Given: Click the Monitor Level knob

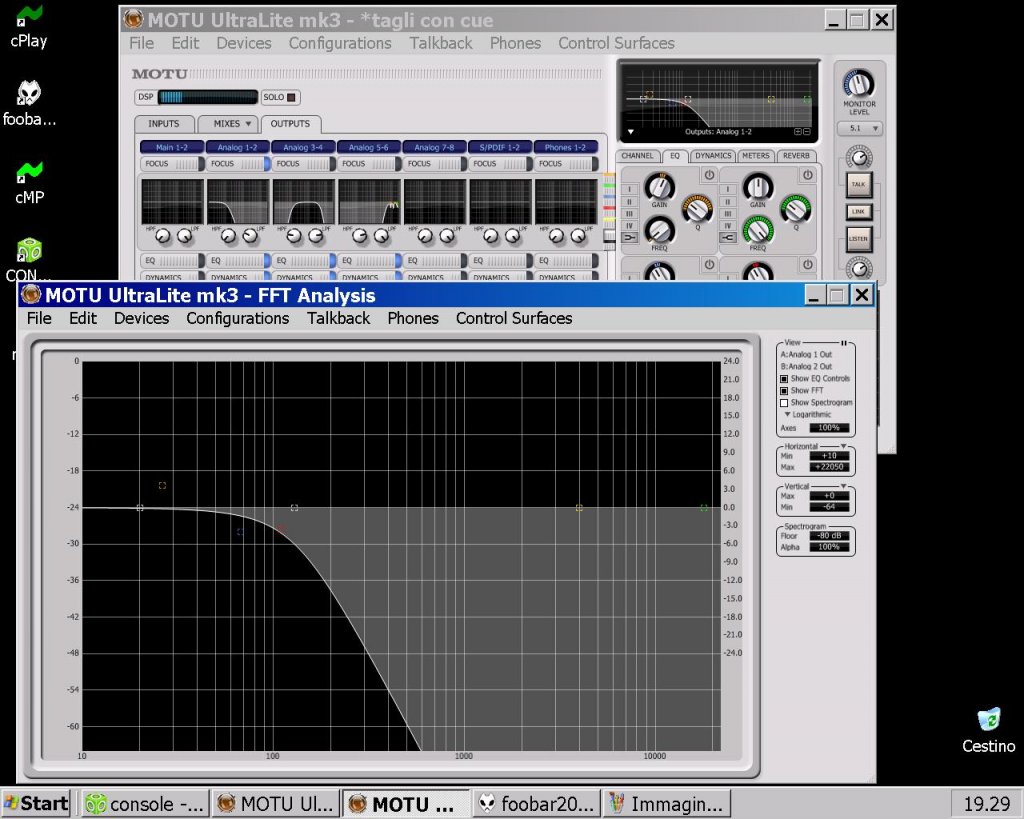Looking at the screenshot, I should coord(859,84).
